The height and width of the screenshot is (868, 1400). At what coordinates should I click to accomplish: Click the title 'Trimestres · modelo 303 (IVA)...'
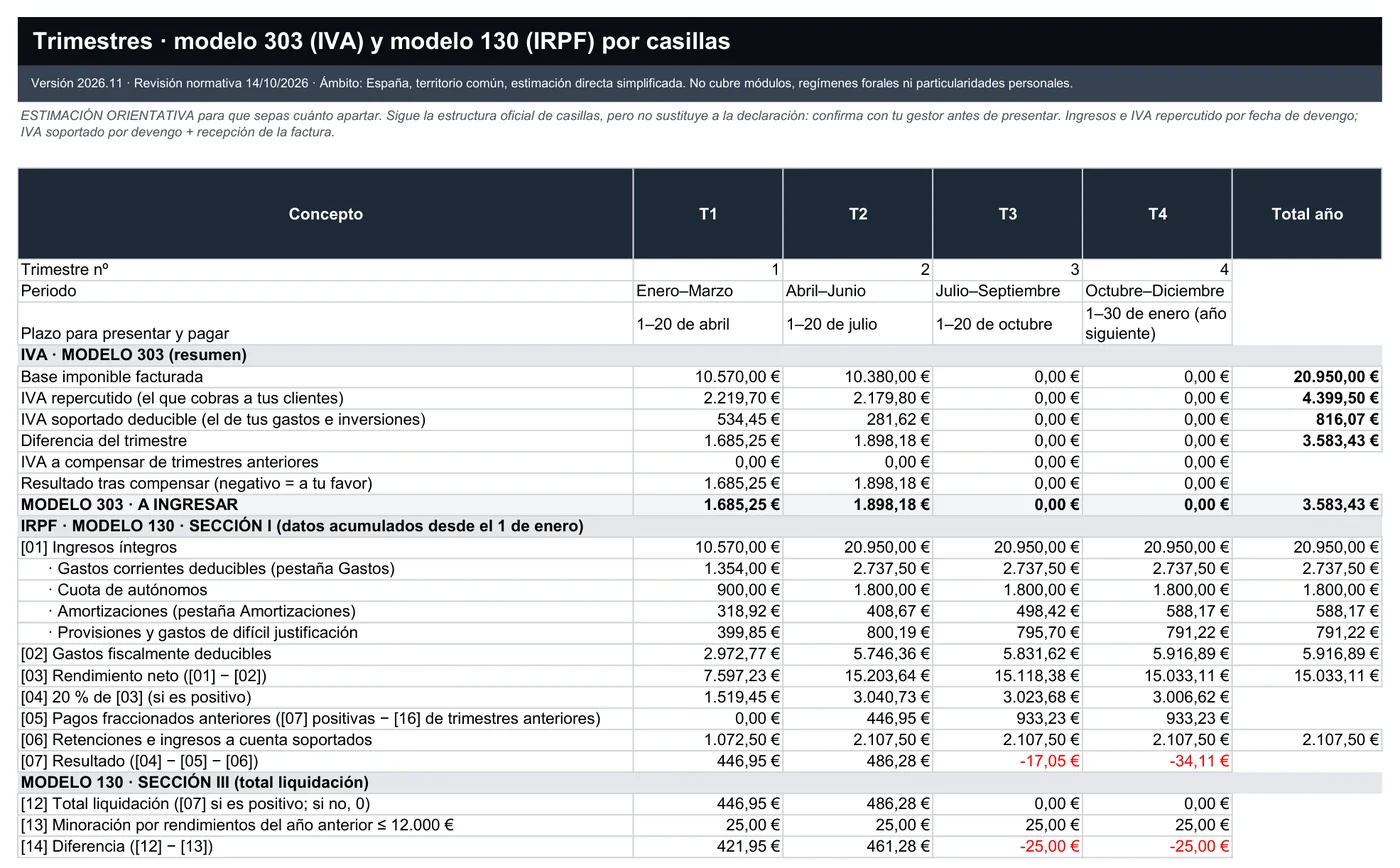[x=382, y=41]
